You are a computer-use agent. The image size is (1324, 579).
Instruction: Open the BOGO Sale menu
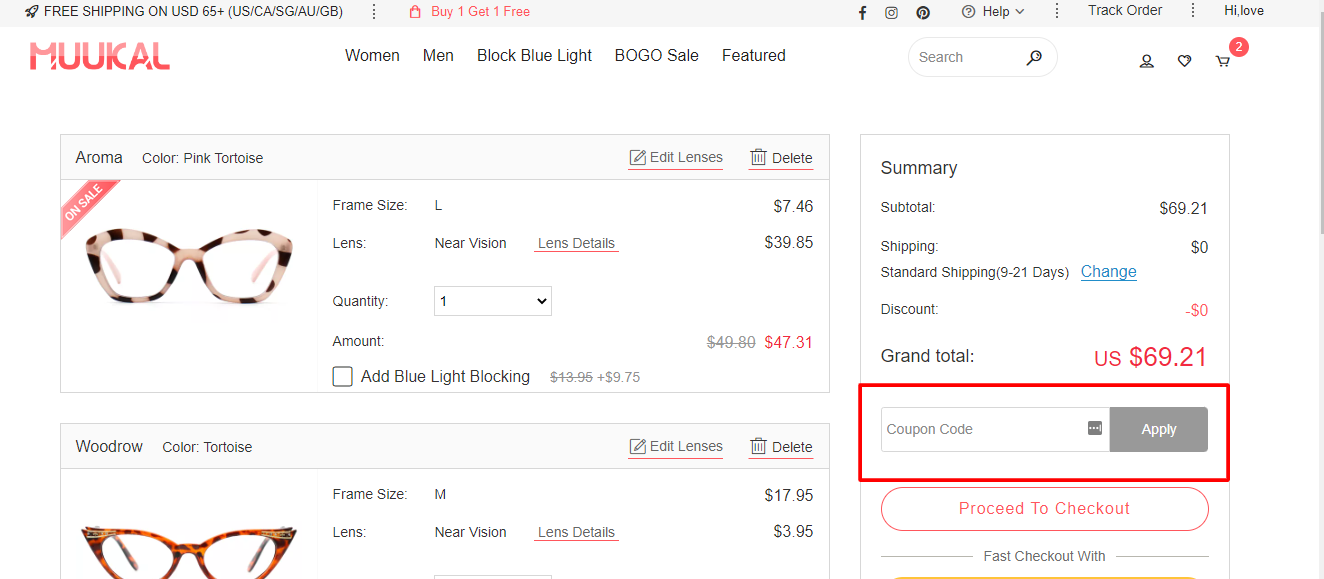point(657,55)
